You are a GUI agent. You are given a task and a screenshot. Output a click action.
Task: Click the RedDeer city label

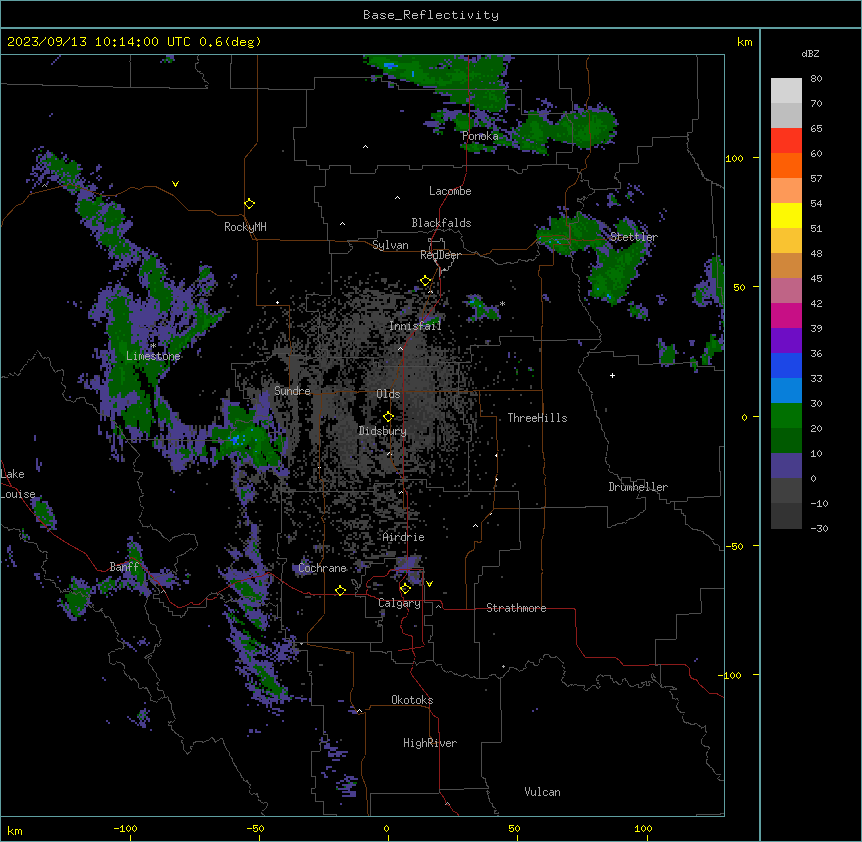[x=440, y=255]
